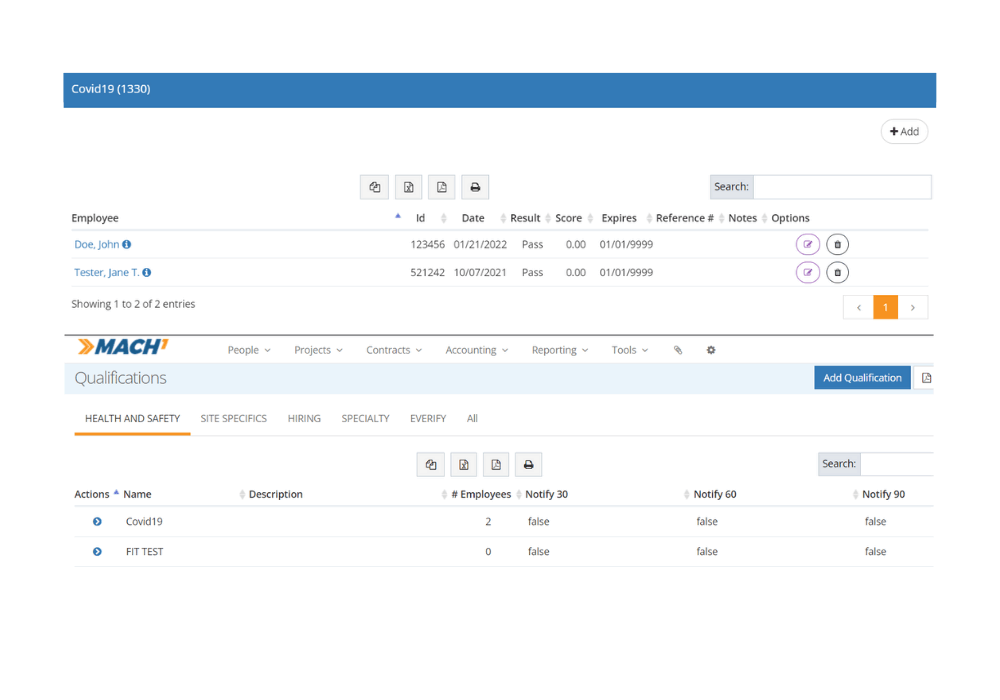The image size is (1000, 700).
Task: Copy the Qualifications table using the copy icon
Action: [x=431, y=464]
